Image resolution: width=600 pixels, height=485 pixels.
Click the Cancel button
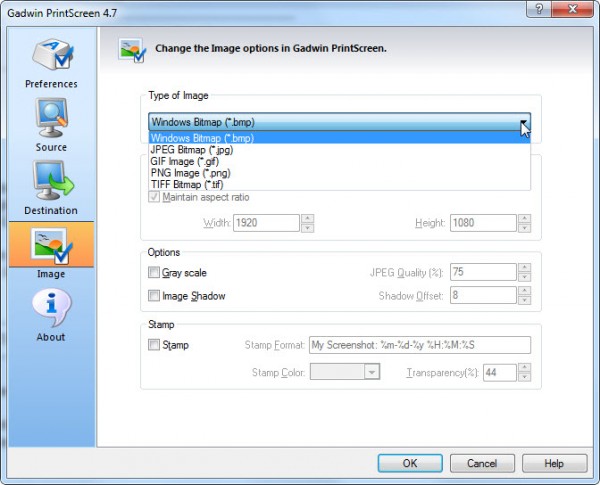(x=481, y=464)
